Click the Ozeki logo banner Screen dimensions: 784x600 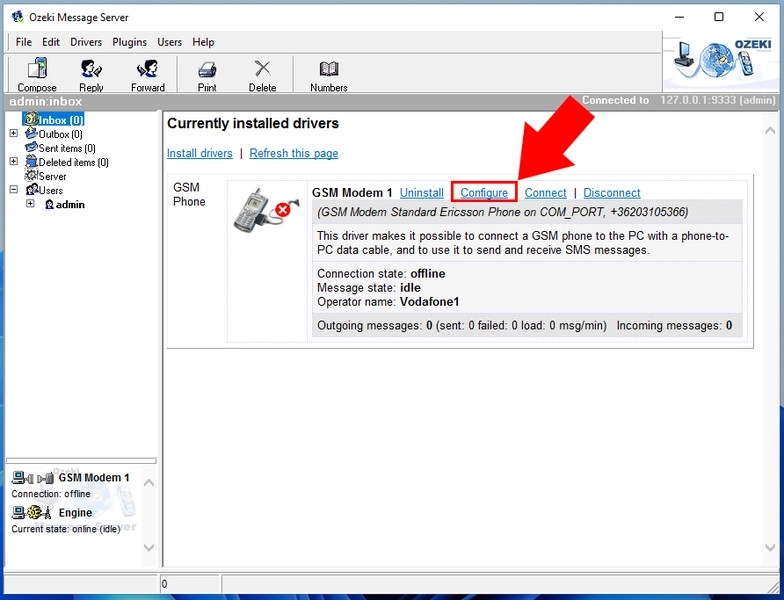click(x=720, y=60)
